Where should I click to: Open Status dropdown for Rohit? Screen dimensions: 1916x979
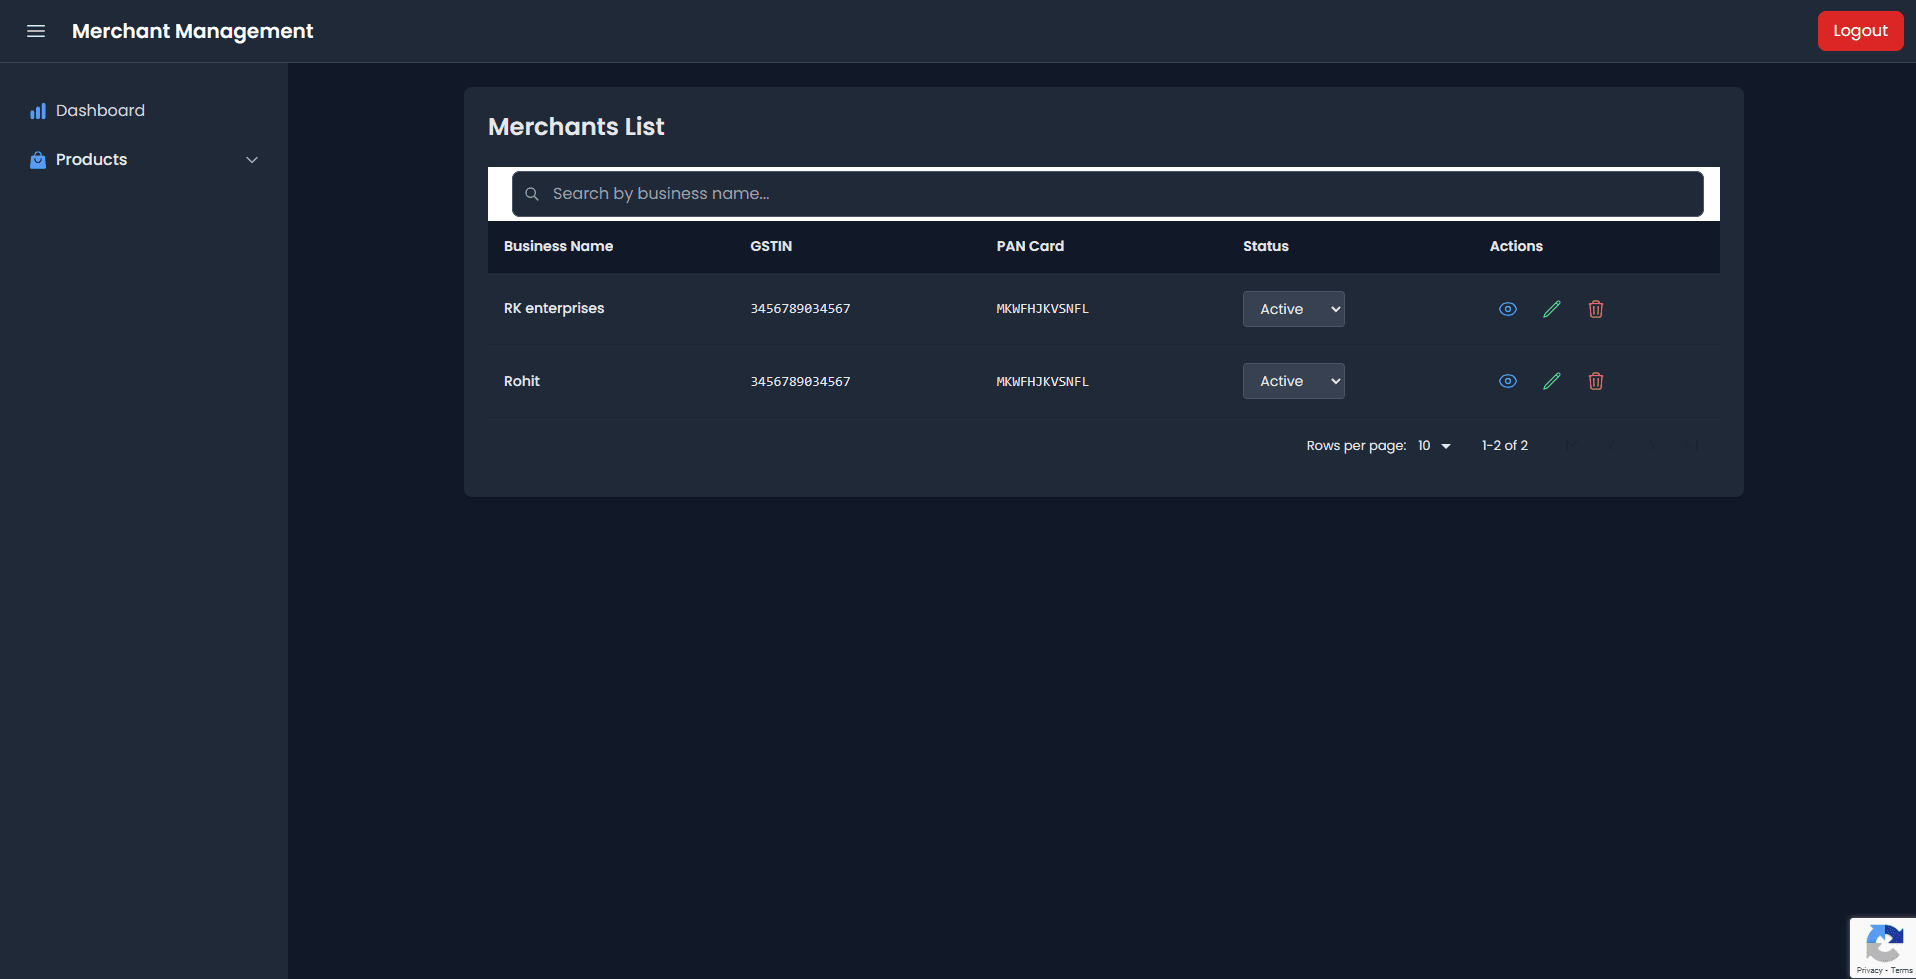1293,381
